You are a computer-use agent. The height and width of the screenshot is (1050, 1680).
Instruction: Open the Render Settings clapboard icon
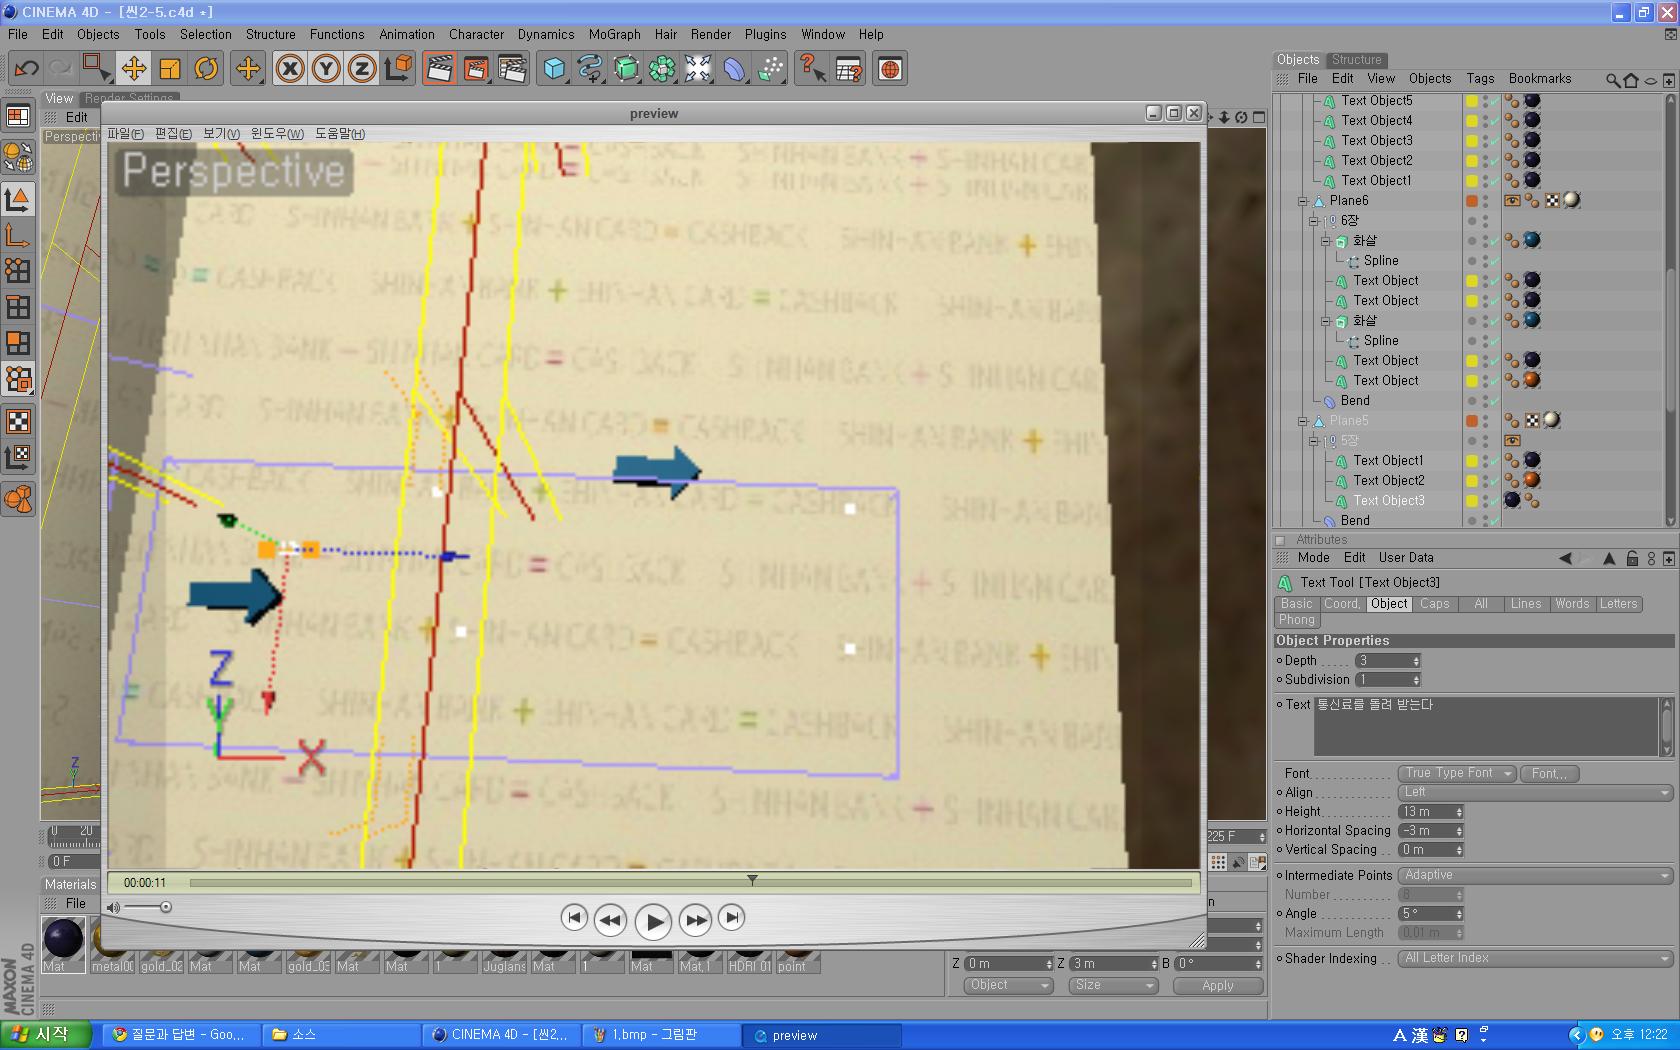coord(512,69)
